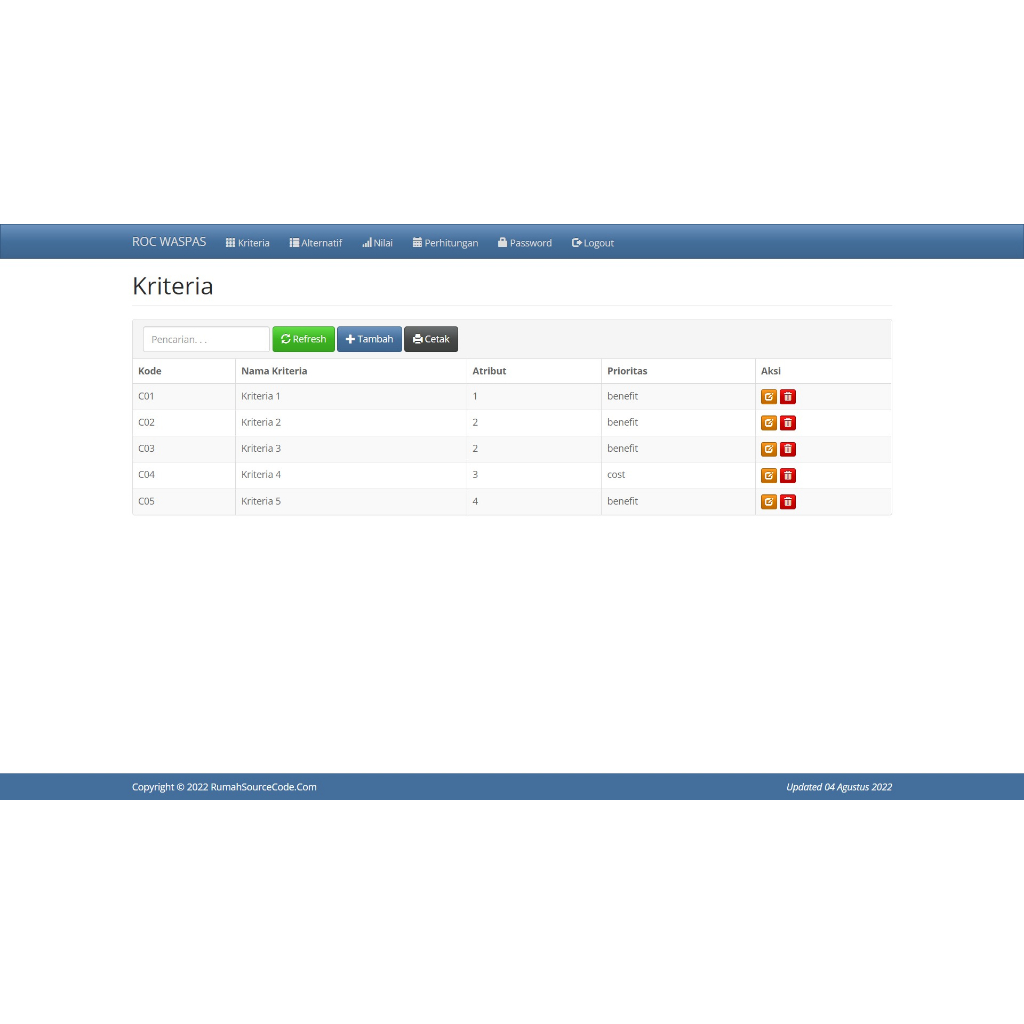1024x1024 pixels.
Task: Select the C05 code cell
Action: click(184, 502)
